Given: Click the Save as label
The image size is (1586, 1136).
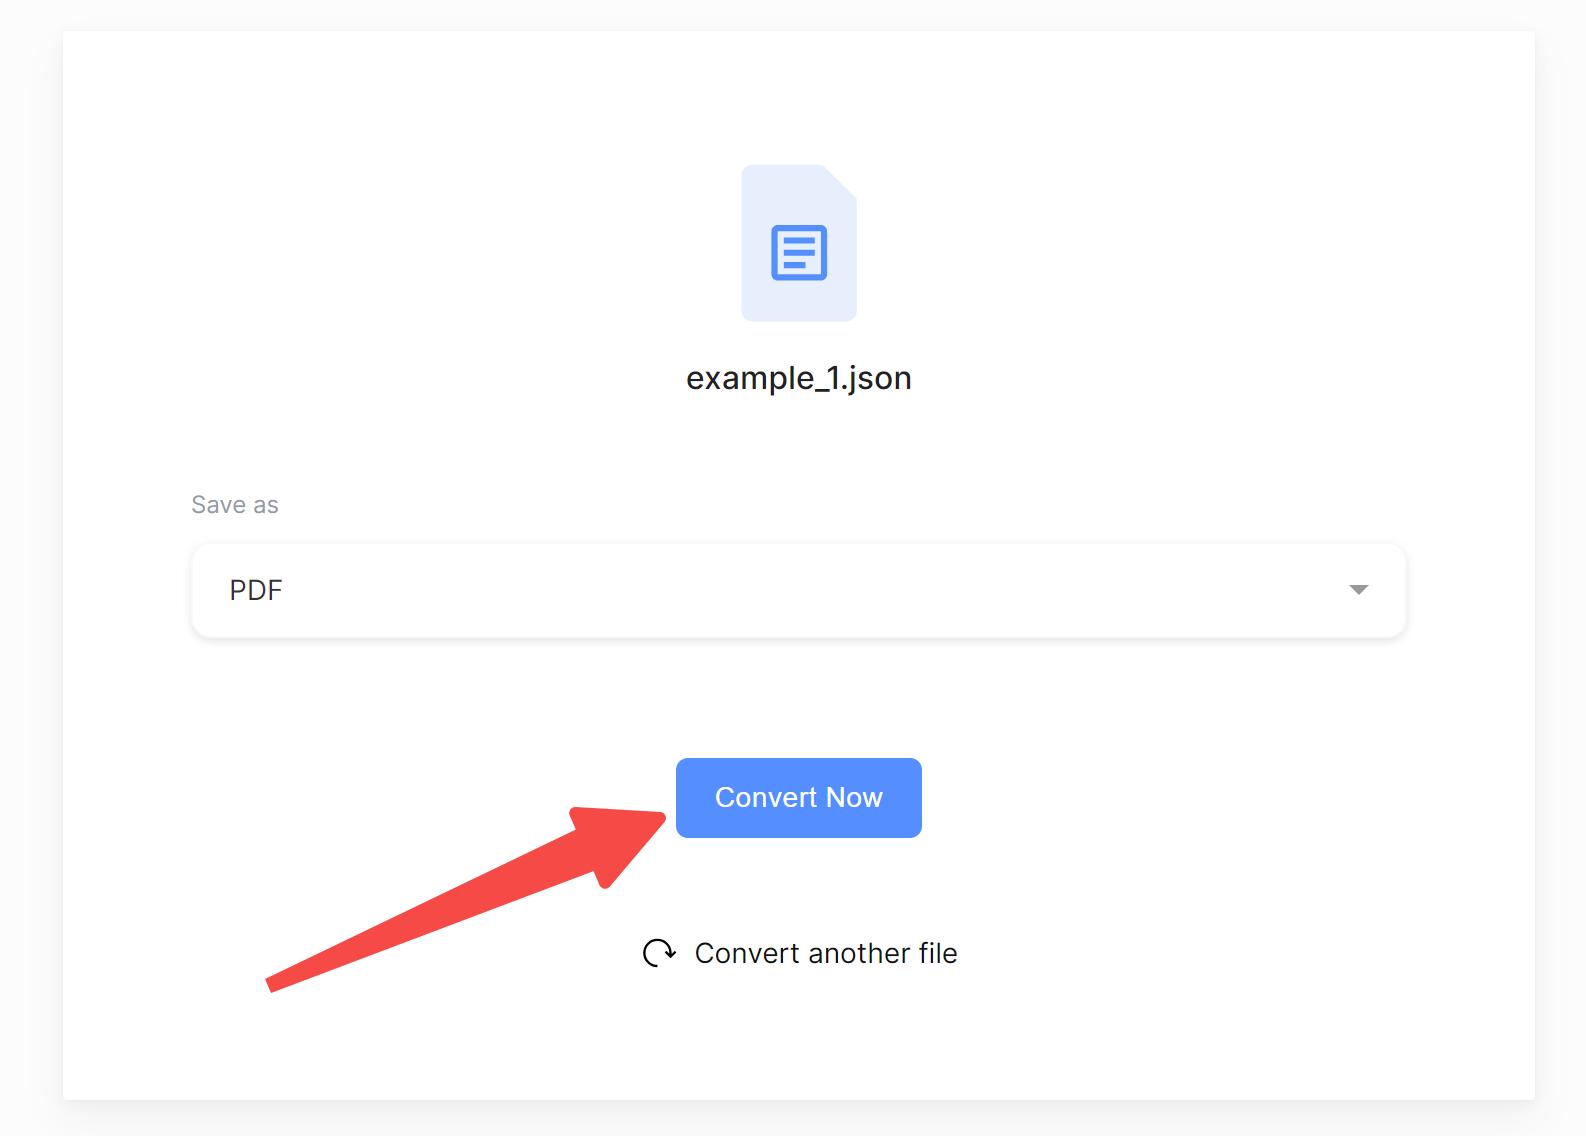Looking at the screenshot, I should coord(235,505).
